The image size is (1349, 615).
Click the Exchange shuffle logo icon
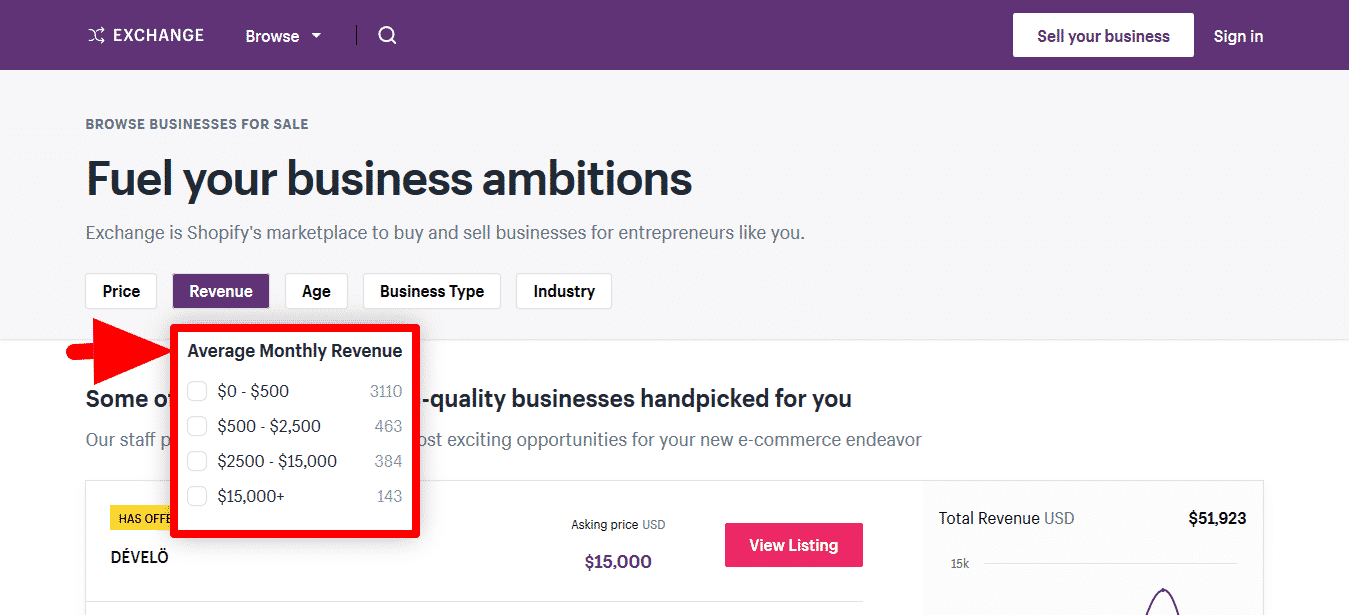[96, 36]
